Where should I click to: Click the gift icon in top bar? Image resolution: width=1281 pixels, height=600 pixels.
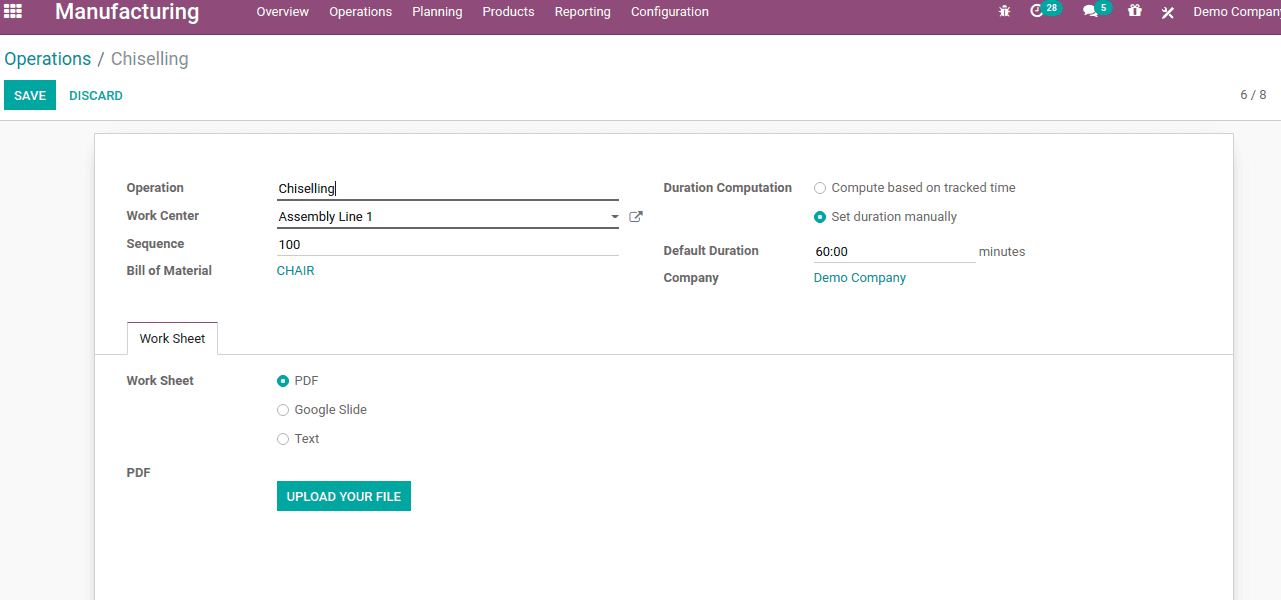(x=1134, y=11)
